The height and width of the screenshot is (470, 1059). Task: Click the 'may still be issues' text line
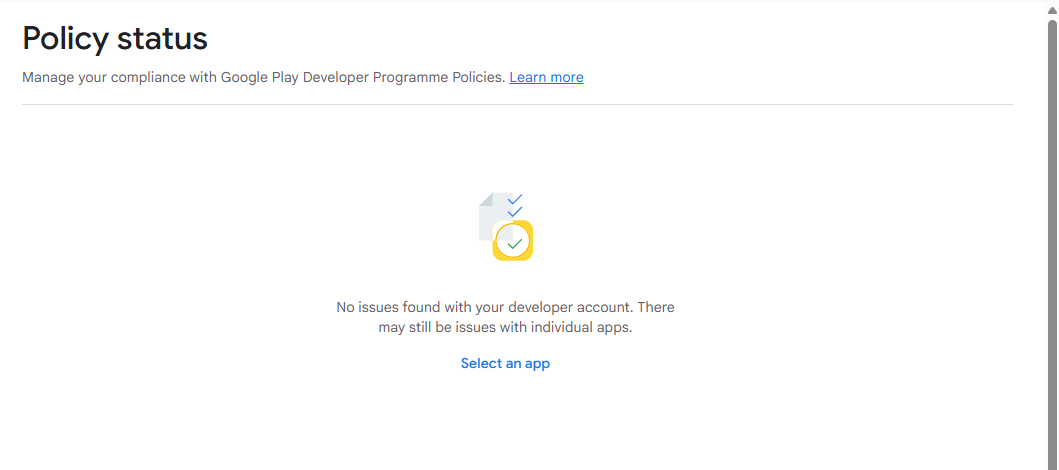click(505, 327)
